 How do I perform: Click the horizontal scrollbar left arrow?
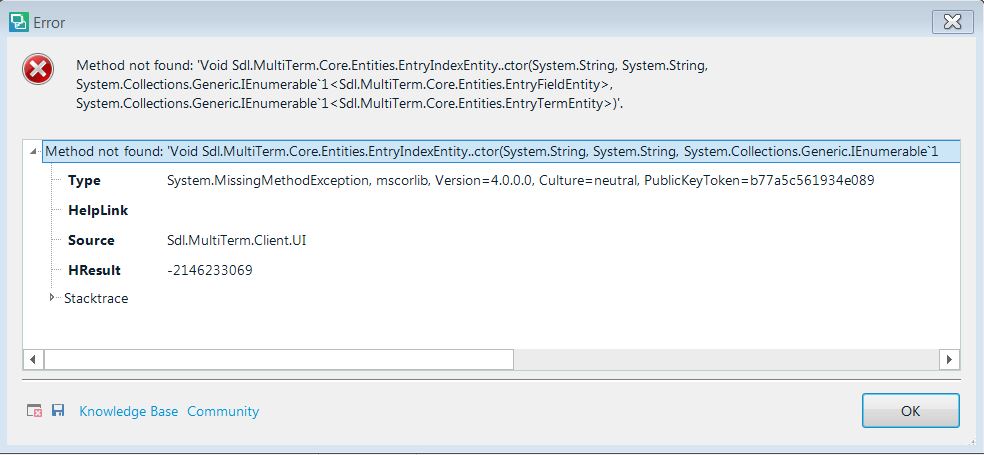[33, 360]
